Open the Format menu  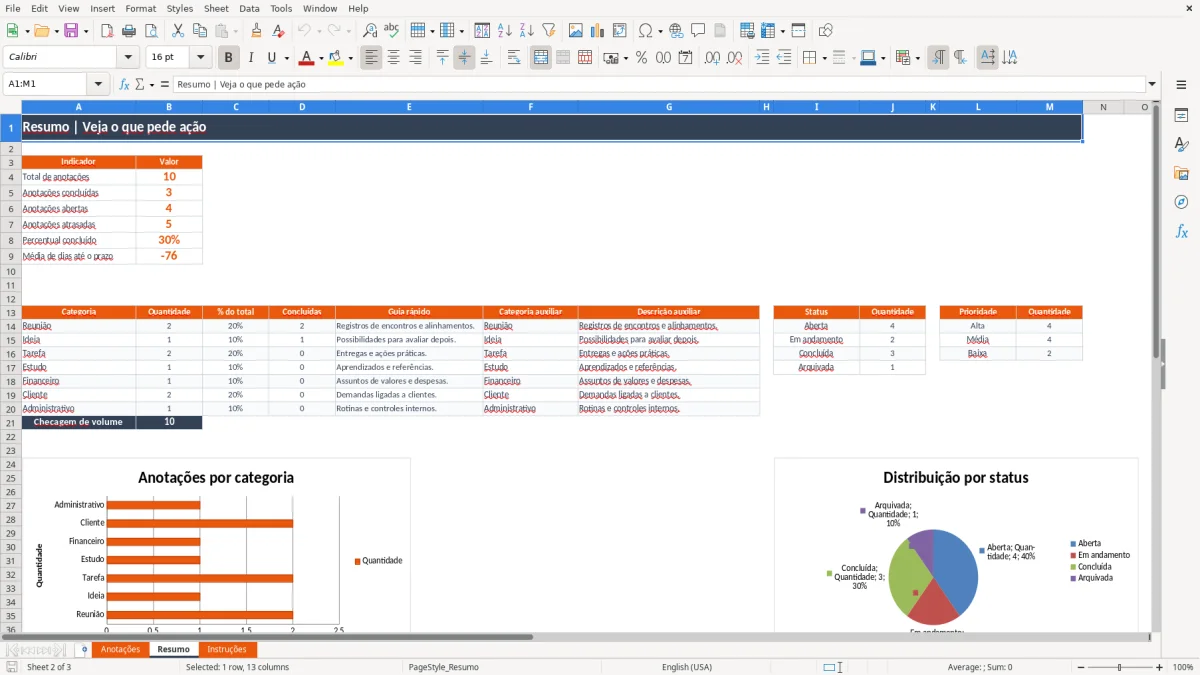tap(140, 8)
